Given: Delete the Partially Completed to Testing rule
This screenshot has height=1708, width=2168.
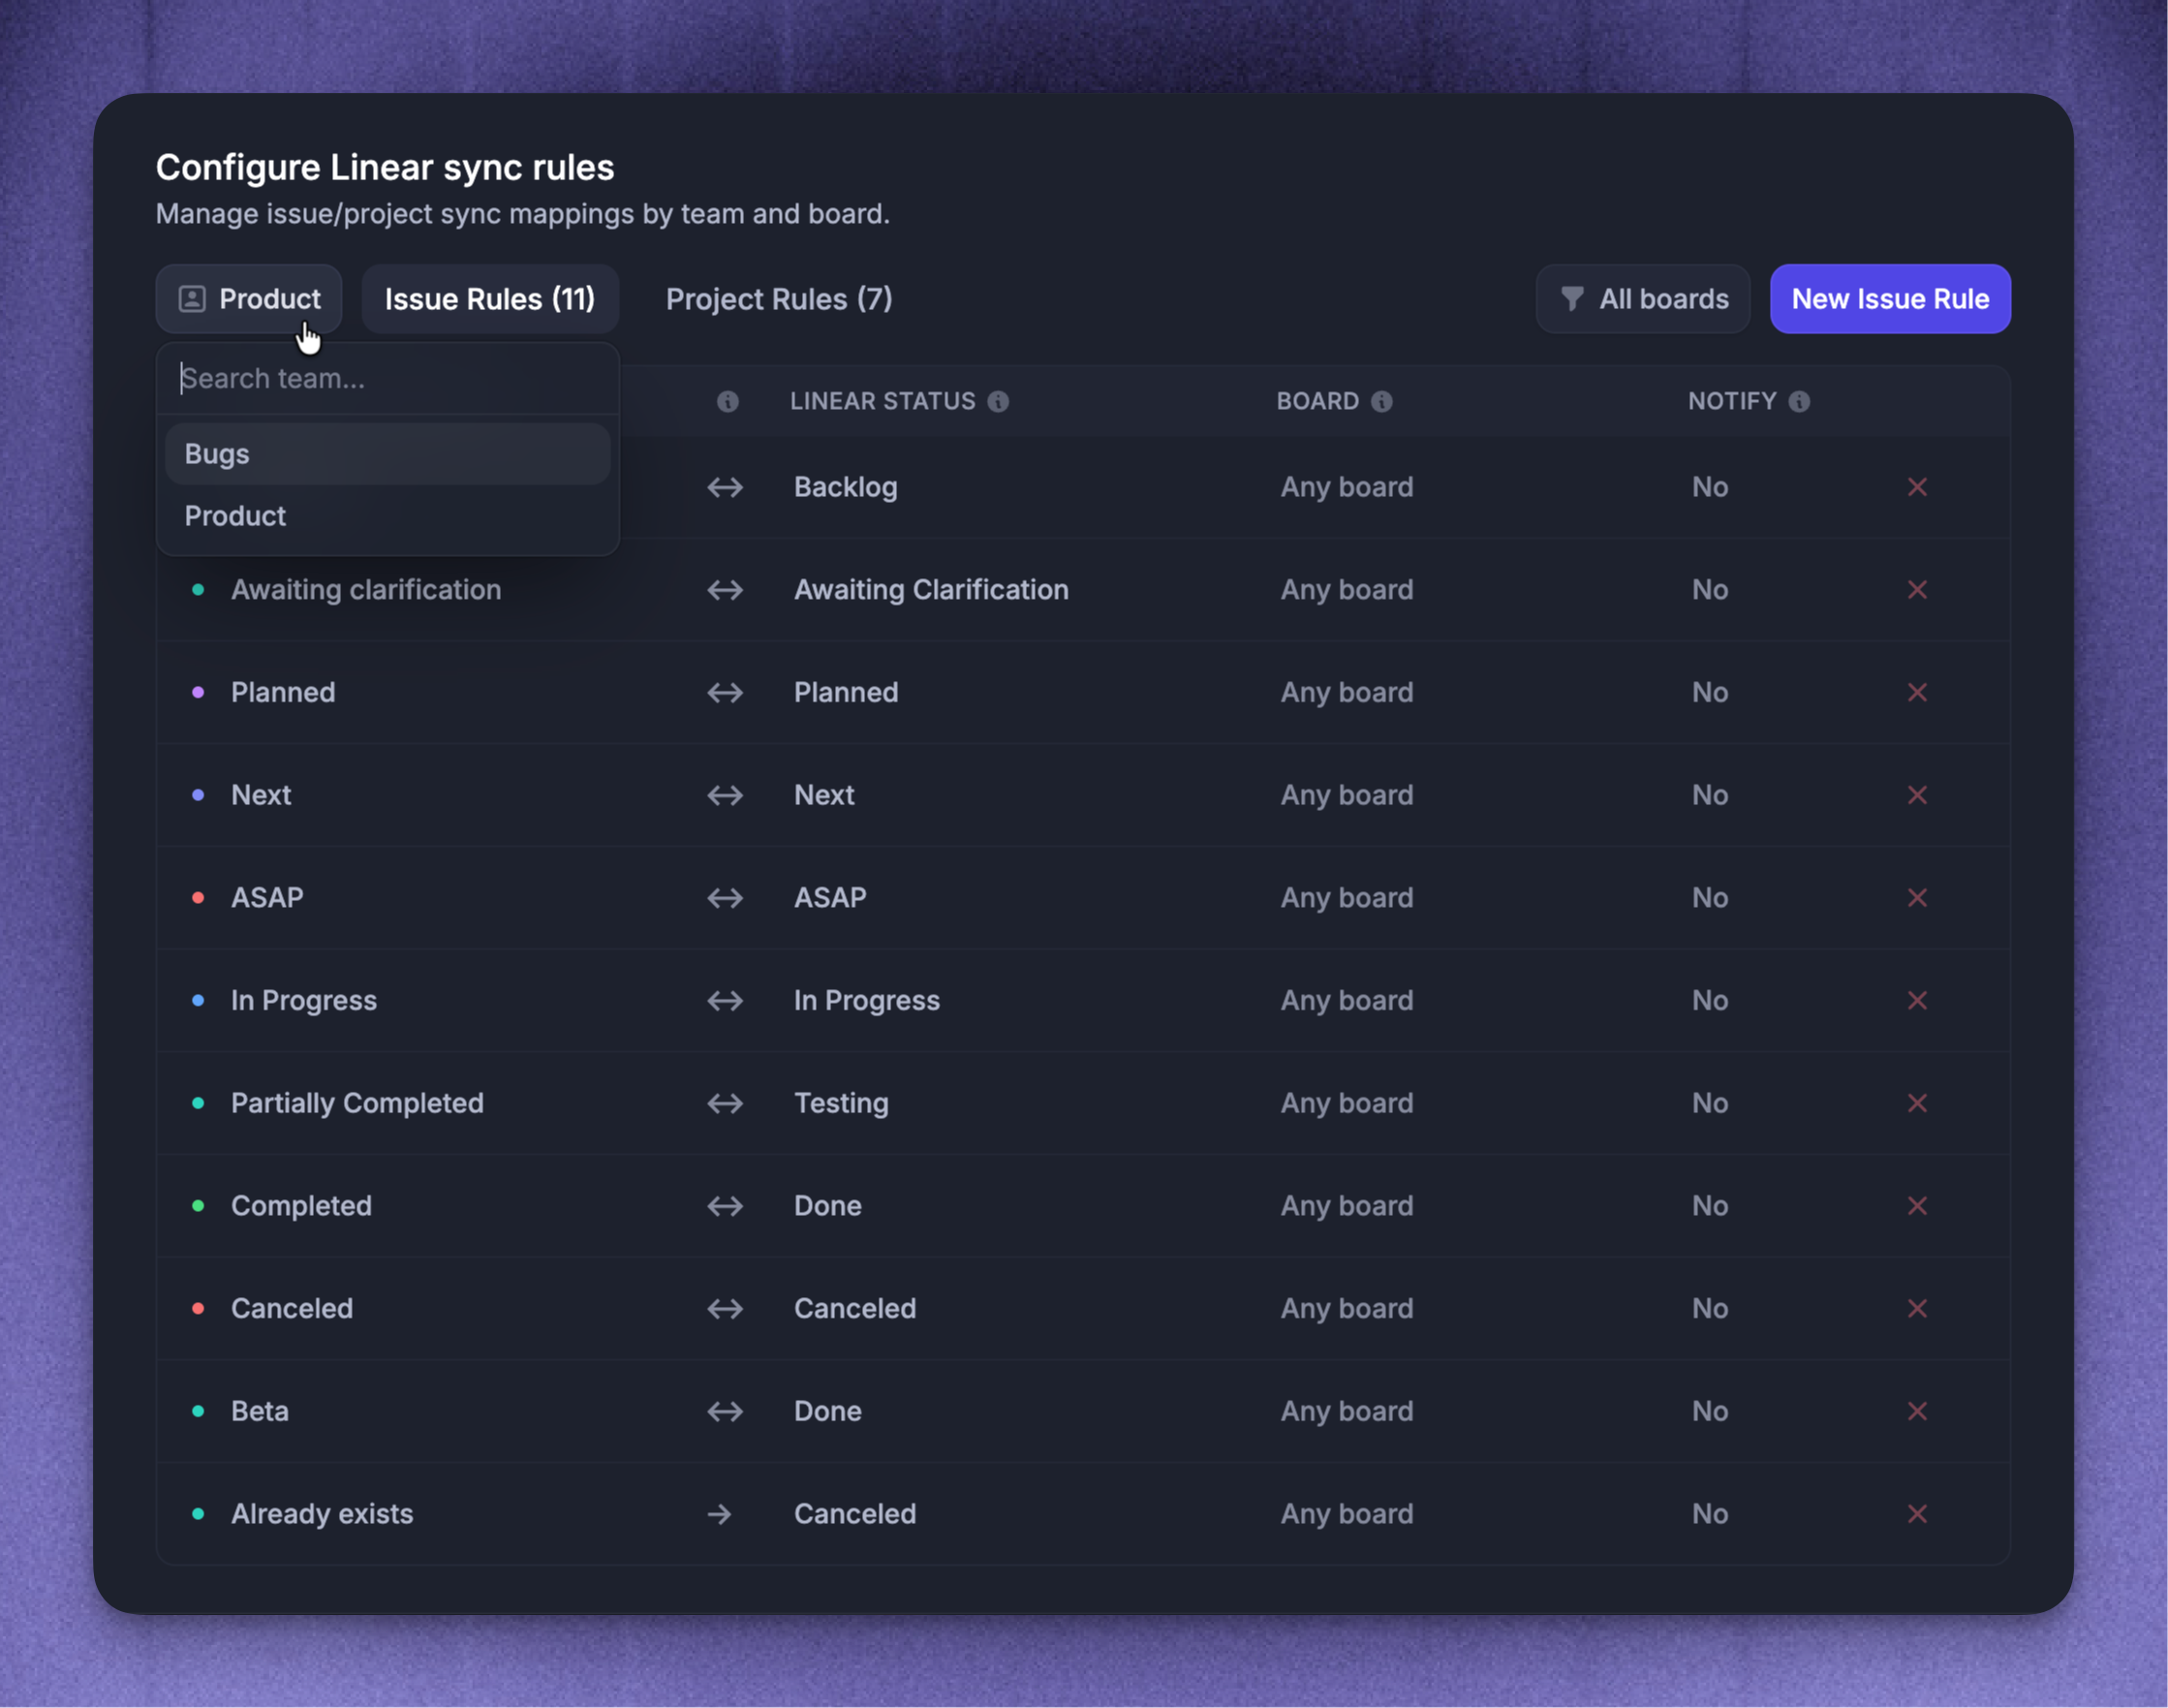Looking at the screenshot, I should pos(1916,1103).
